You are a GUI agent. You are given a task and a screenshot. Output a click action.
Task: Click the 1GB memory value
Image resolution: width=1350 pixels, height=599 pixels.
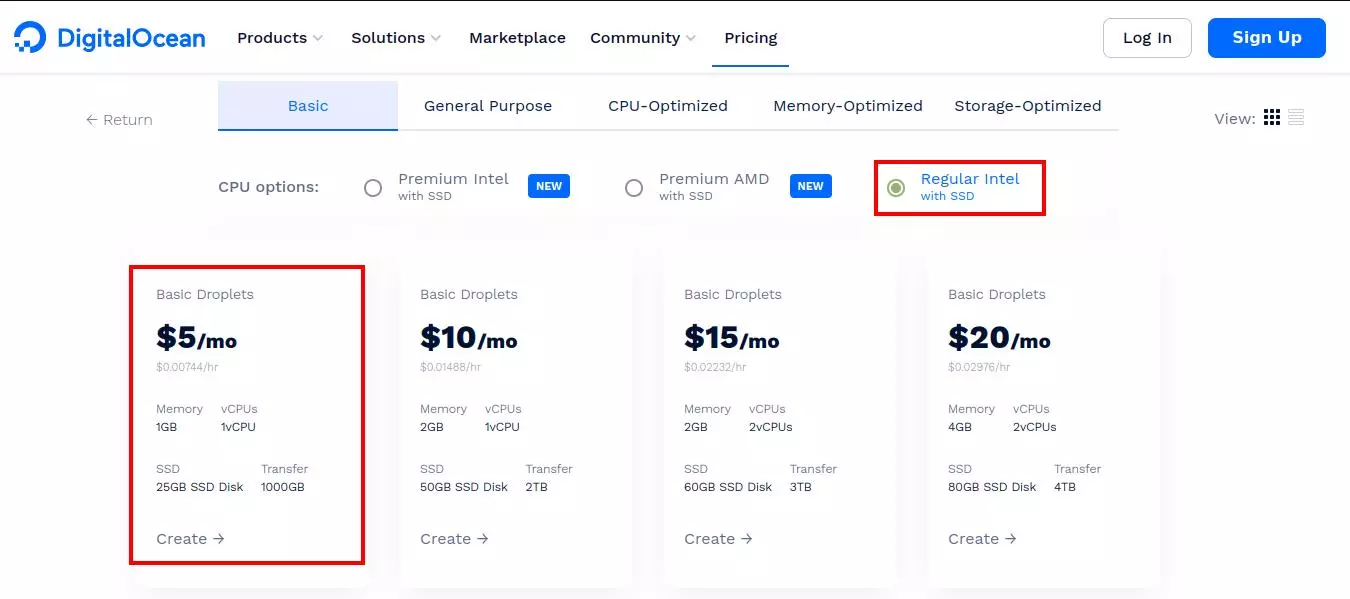pyautogui.click(x=166, y=427)
